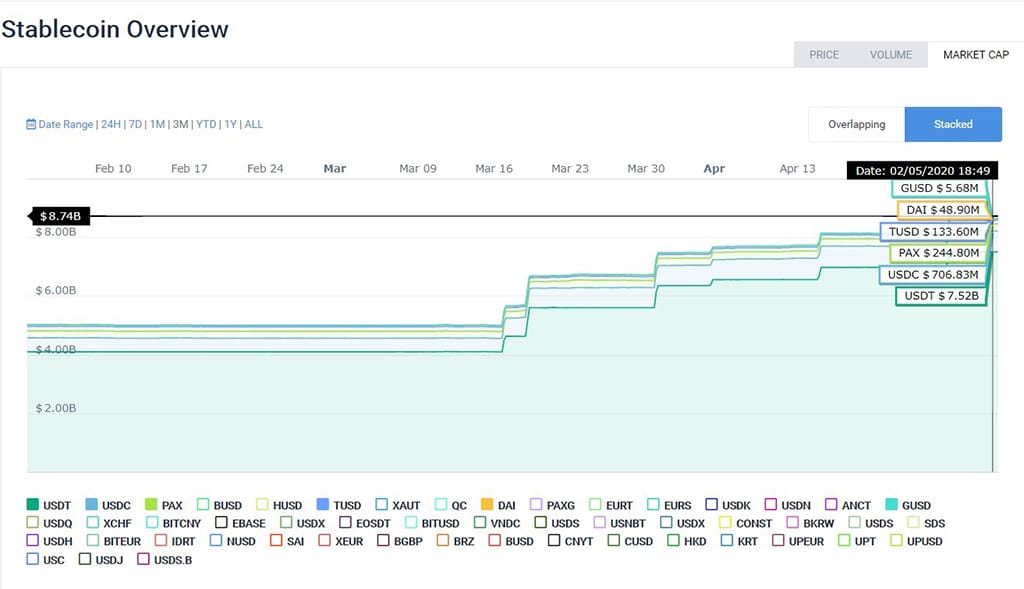Show the ANCT series
The height and width of the screenshot is (589, 1024).
click(x=831, y=505)
